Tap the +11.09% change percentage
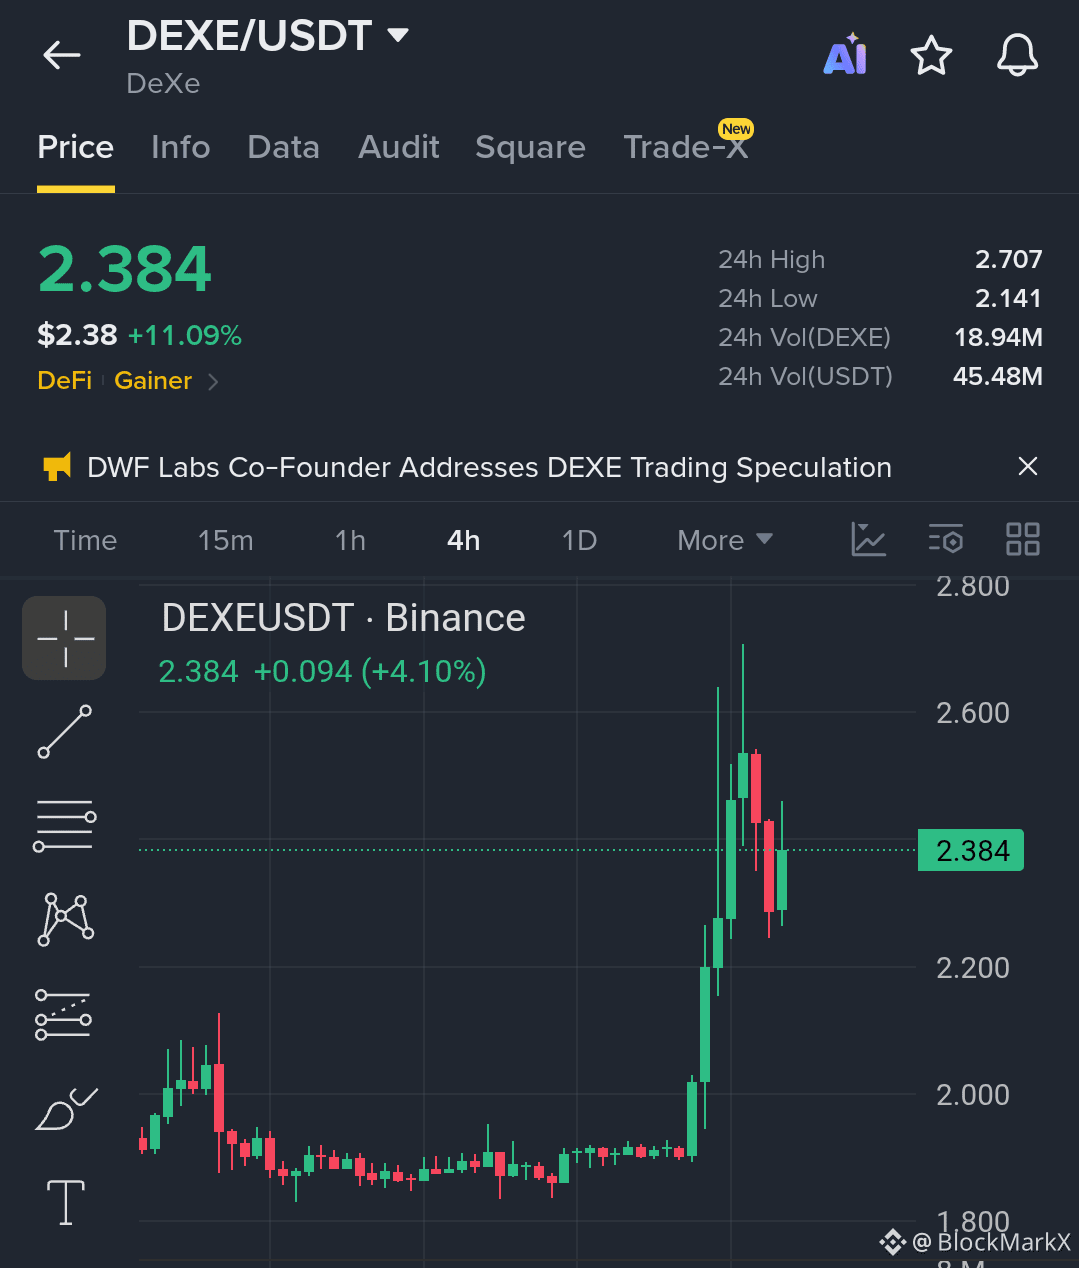This screenshot has height=1268, width=1079. coord(185,335)
